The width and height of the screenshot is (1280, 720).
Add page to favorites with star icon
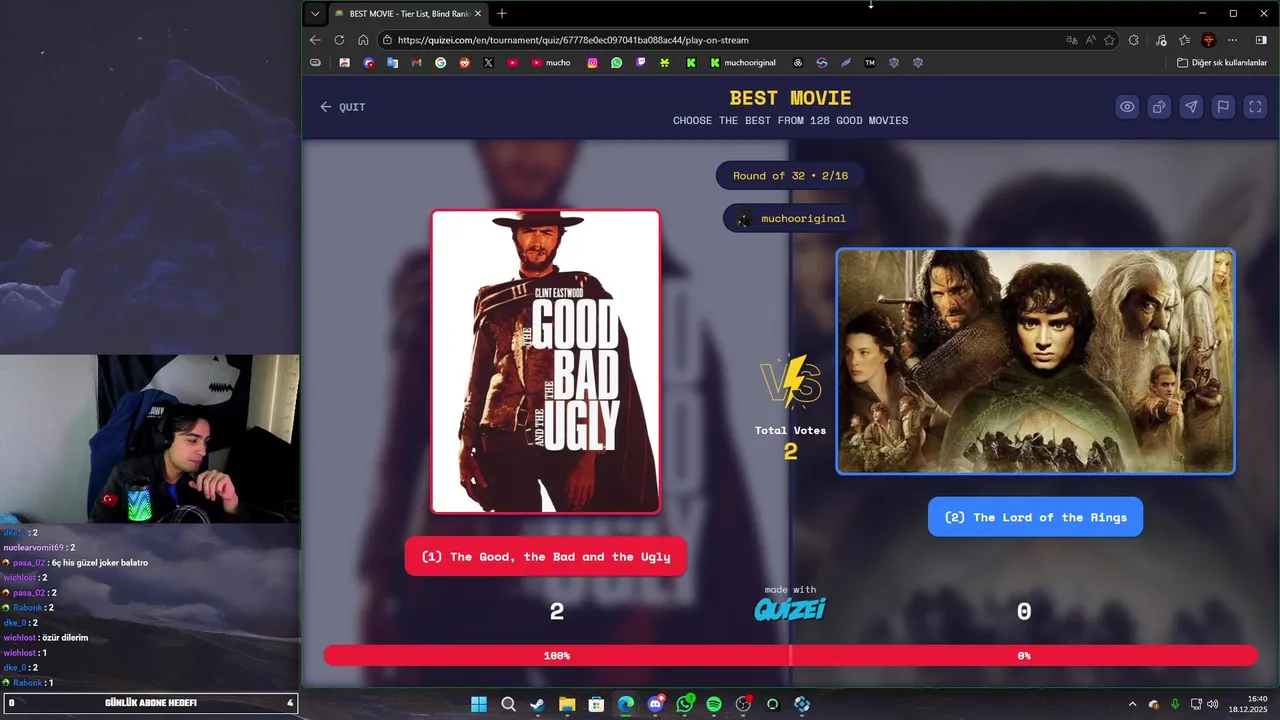point(1109,40)
